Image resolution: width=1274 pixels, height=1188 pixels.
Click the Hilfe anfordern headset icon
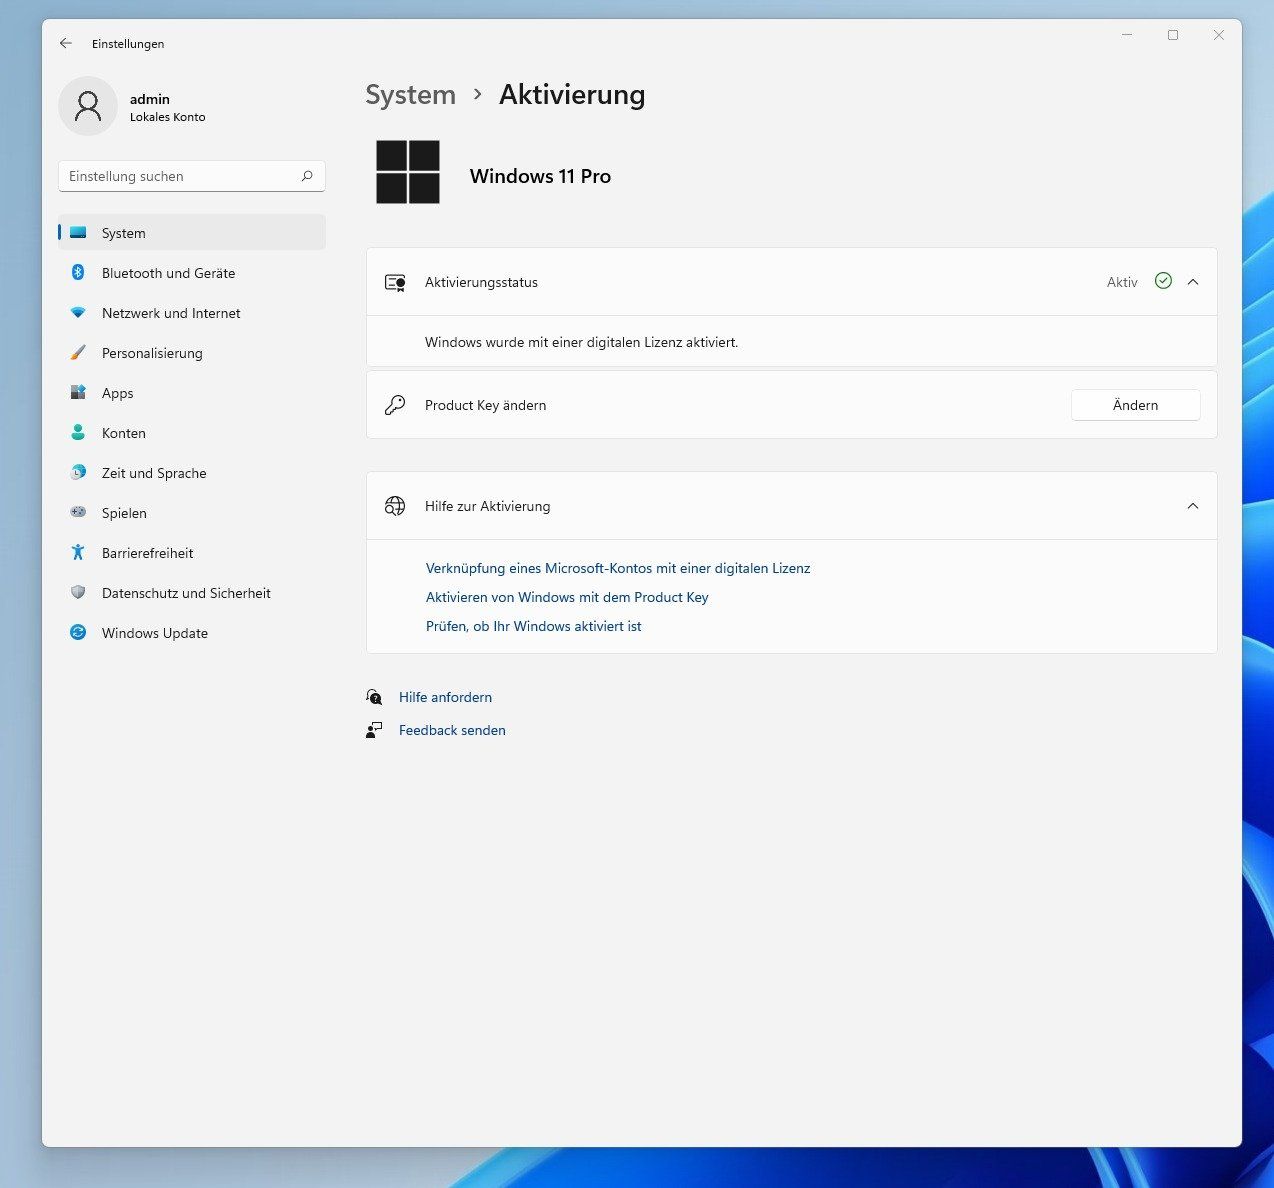pos(374,697)
